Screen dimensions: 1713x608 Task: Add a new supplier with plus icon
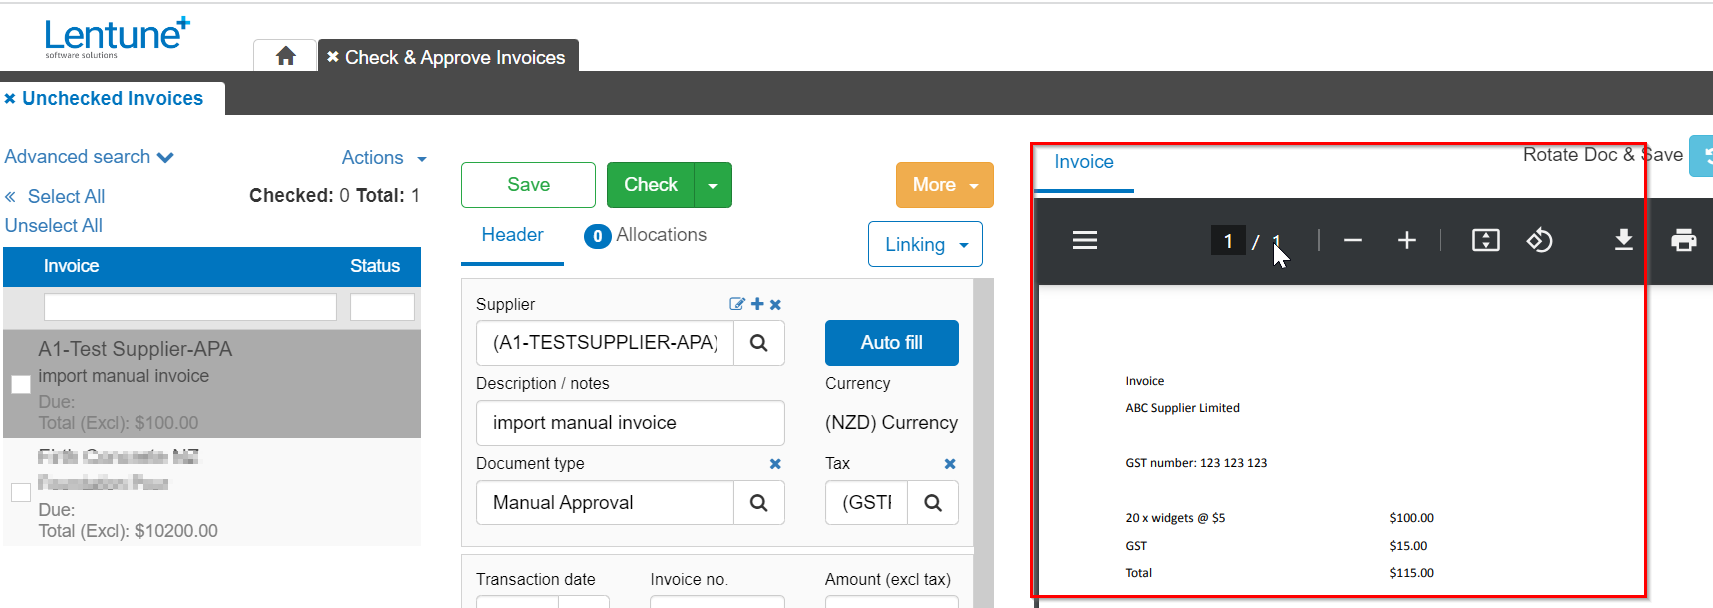(x=757, y=304)
